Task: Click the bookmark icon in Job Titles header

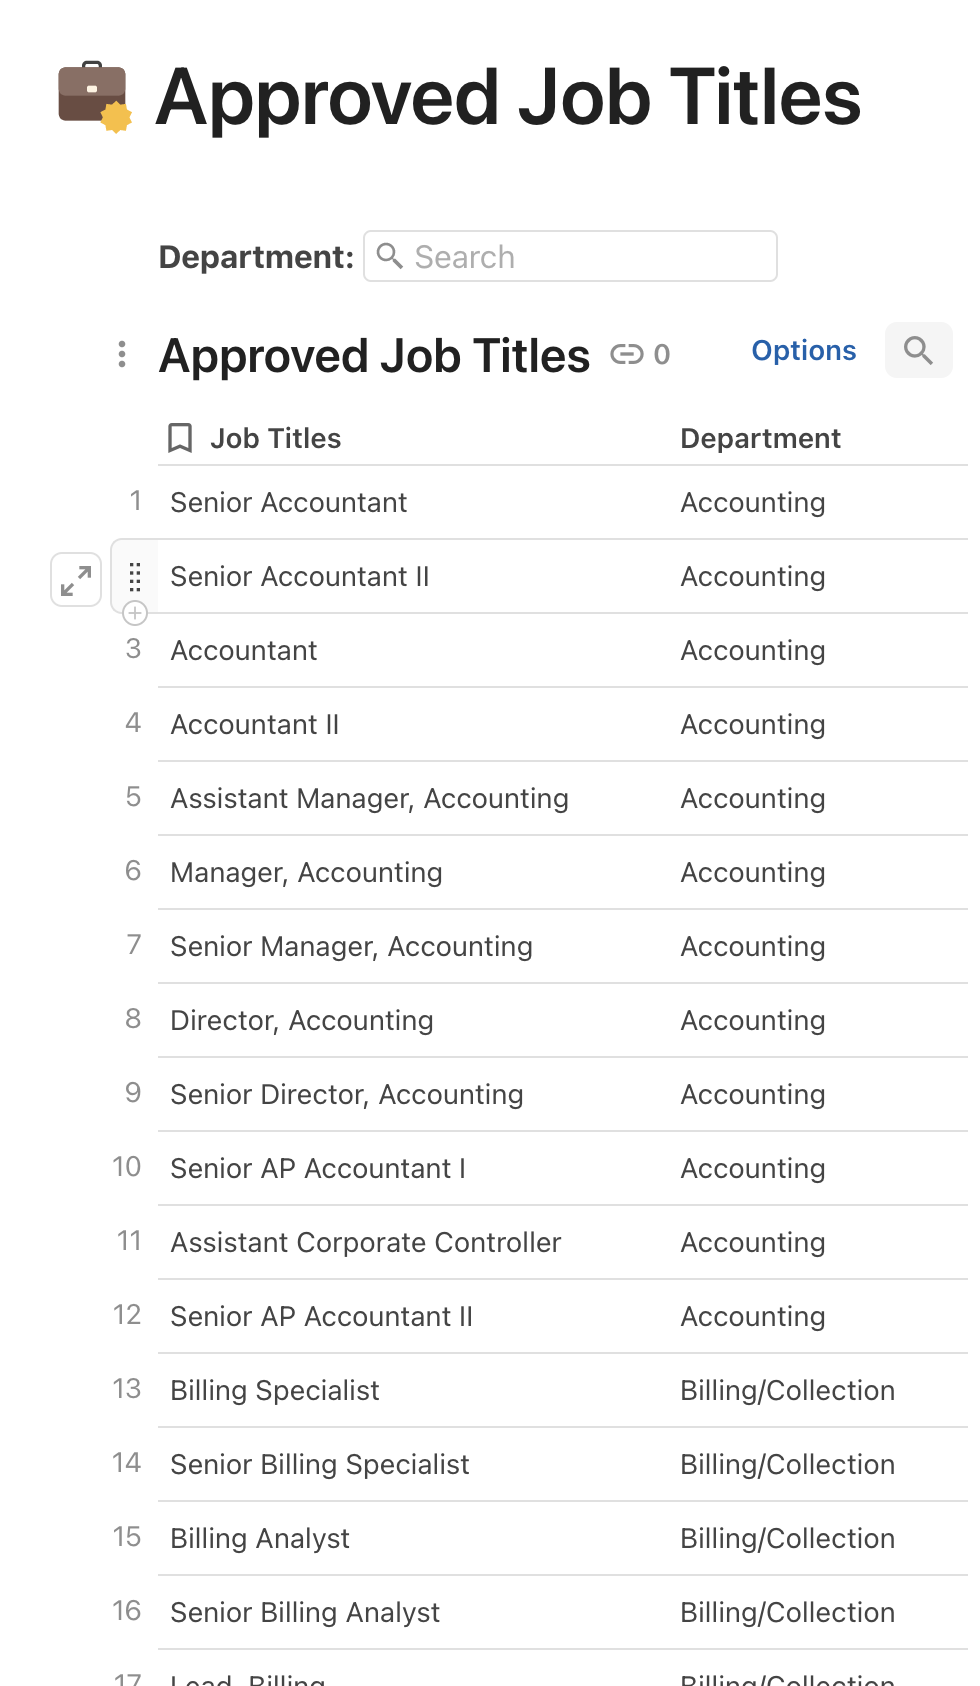Action: 180,438
